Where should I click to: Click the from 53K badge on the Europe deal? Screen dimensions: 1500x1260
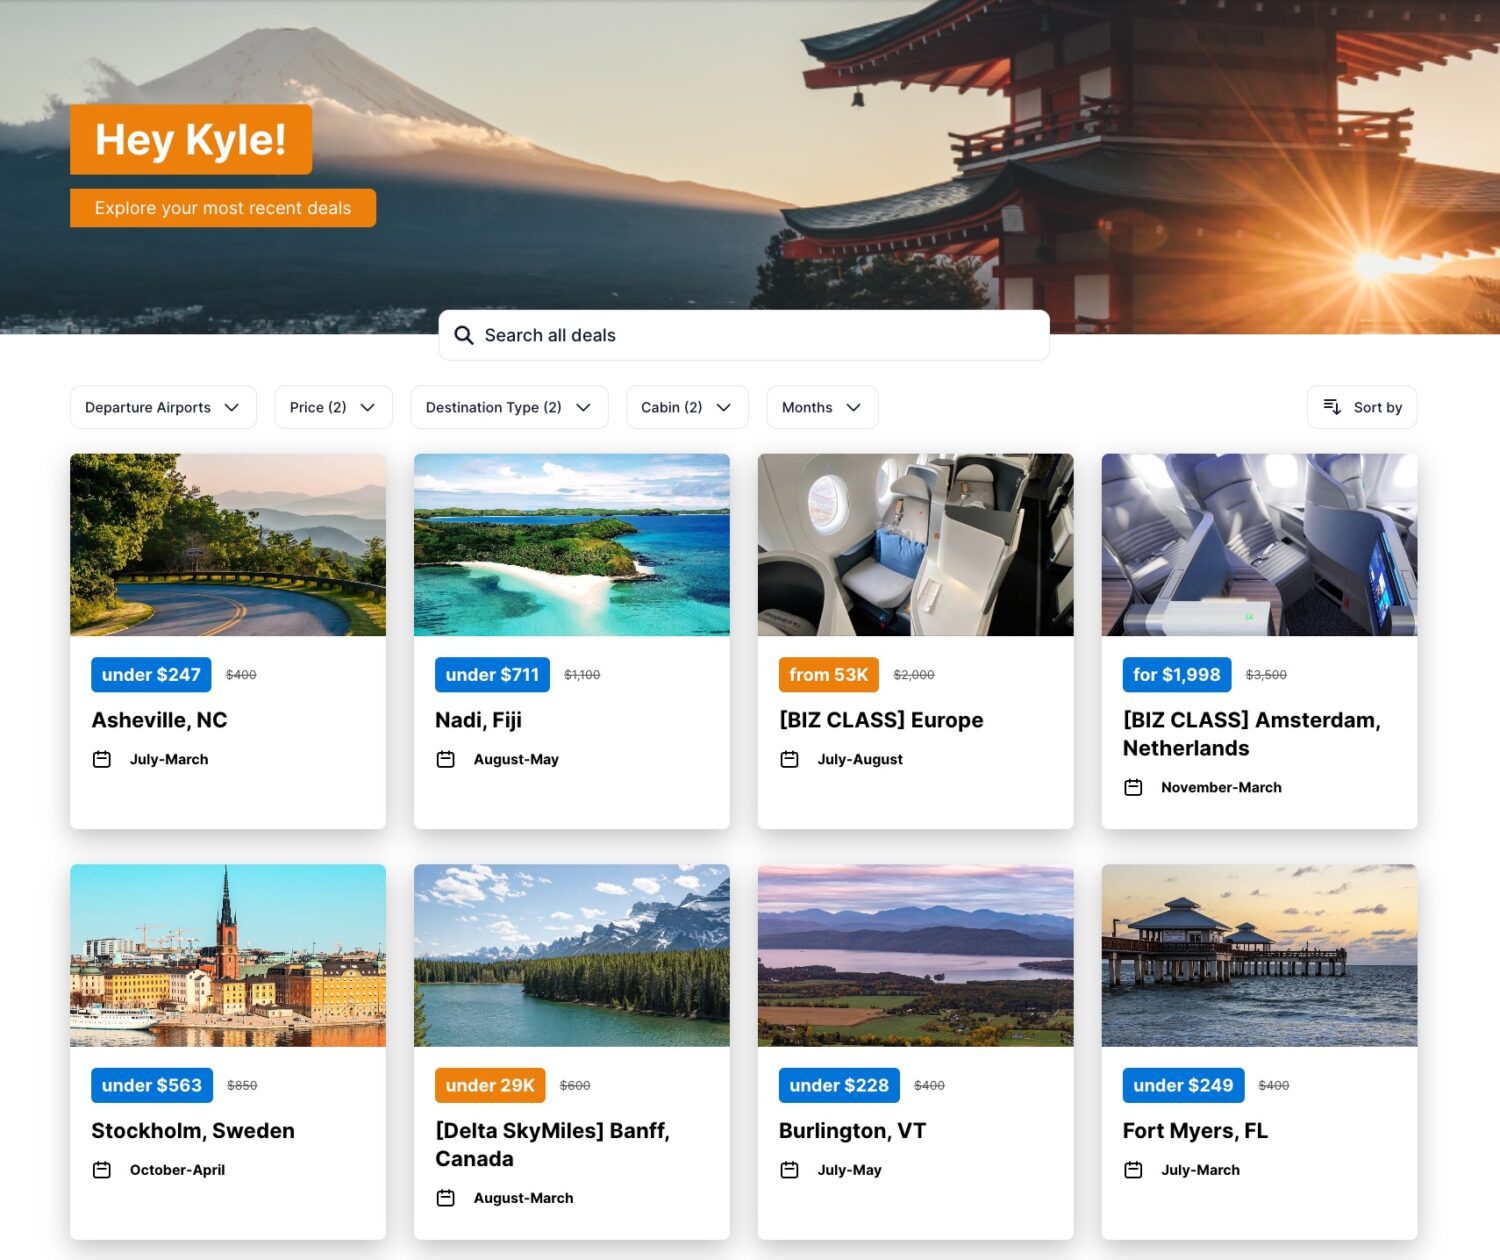[x=828, y=674]
